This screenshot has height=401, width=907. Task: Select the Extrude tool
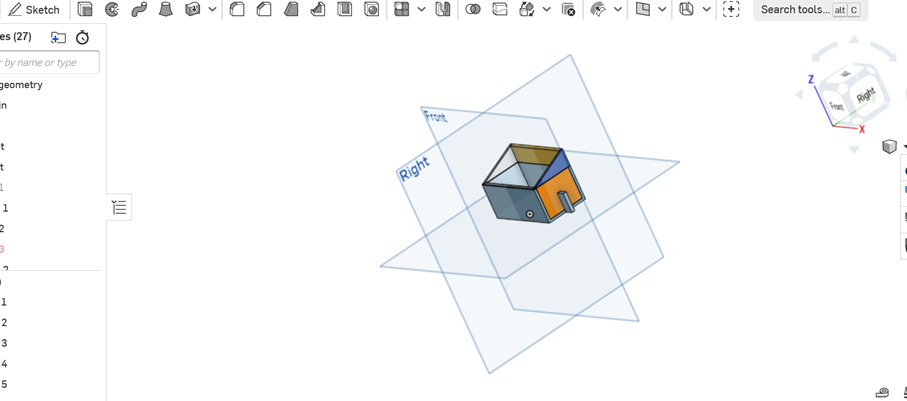[x=85, y=10]
